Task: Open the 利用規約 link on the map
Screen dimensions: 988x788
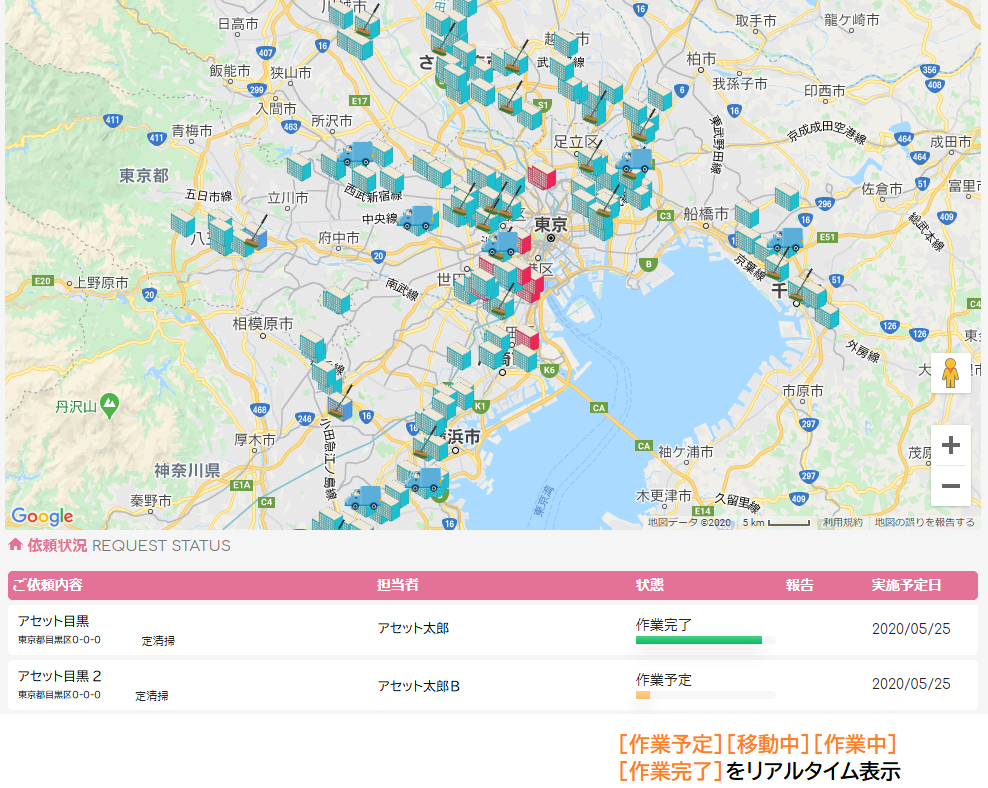Action: point(842,522)
